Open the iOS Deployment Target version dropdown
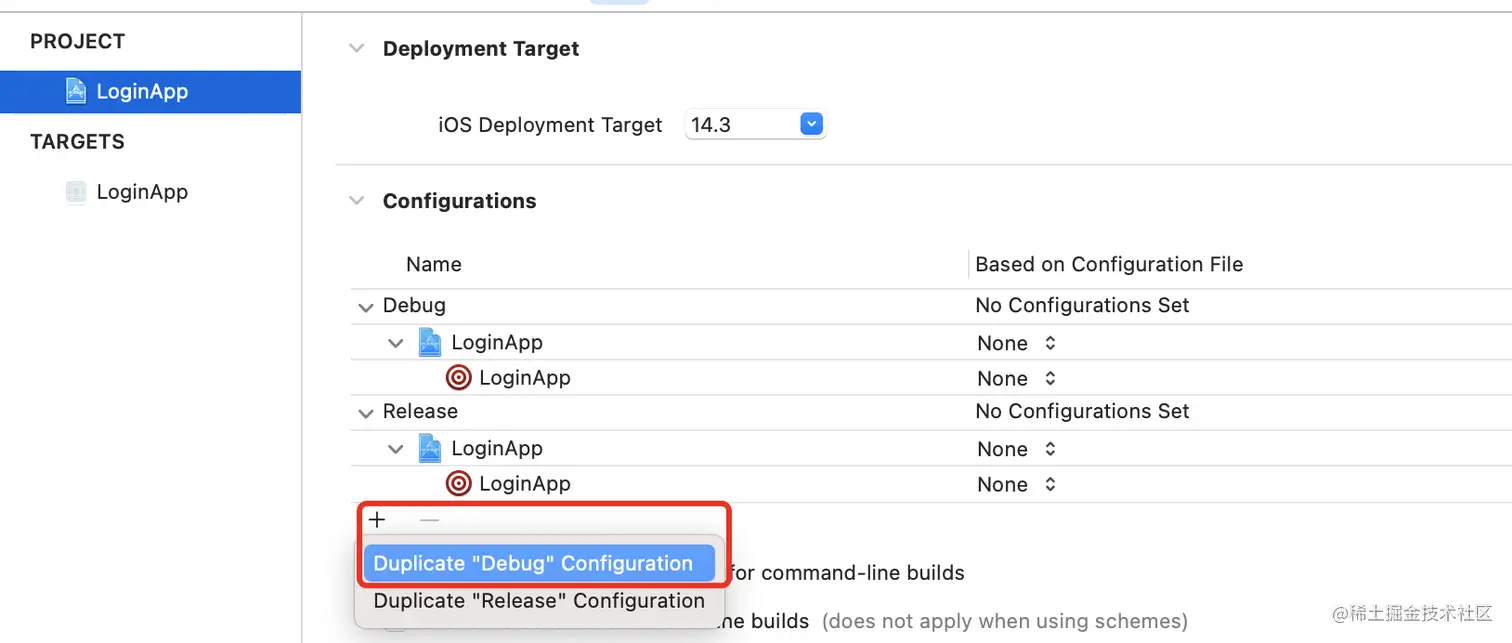Image resolution: width=1512 pixels, height=643 pixels. click(811, 125)
